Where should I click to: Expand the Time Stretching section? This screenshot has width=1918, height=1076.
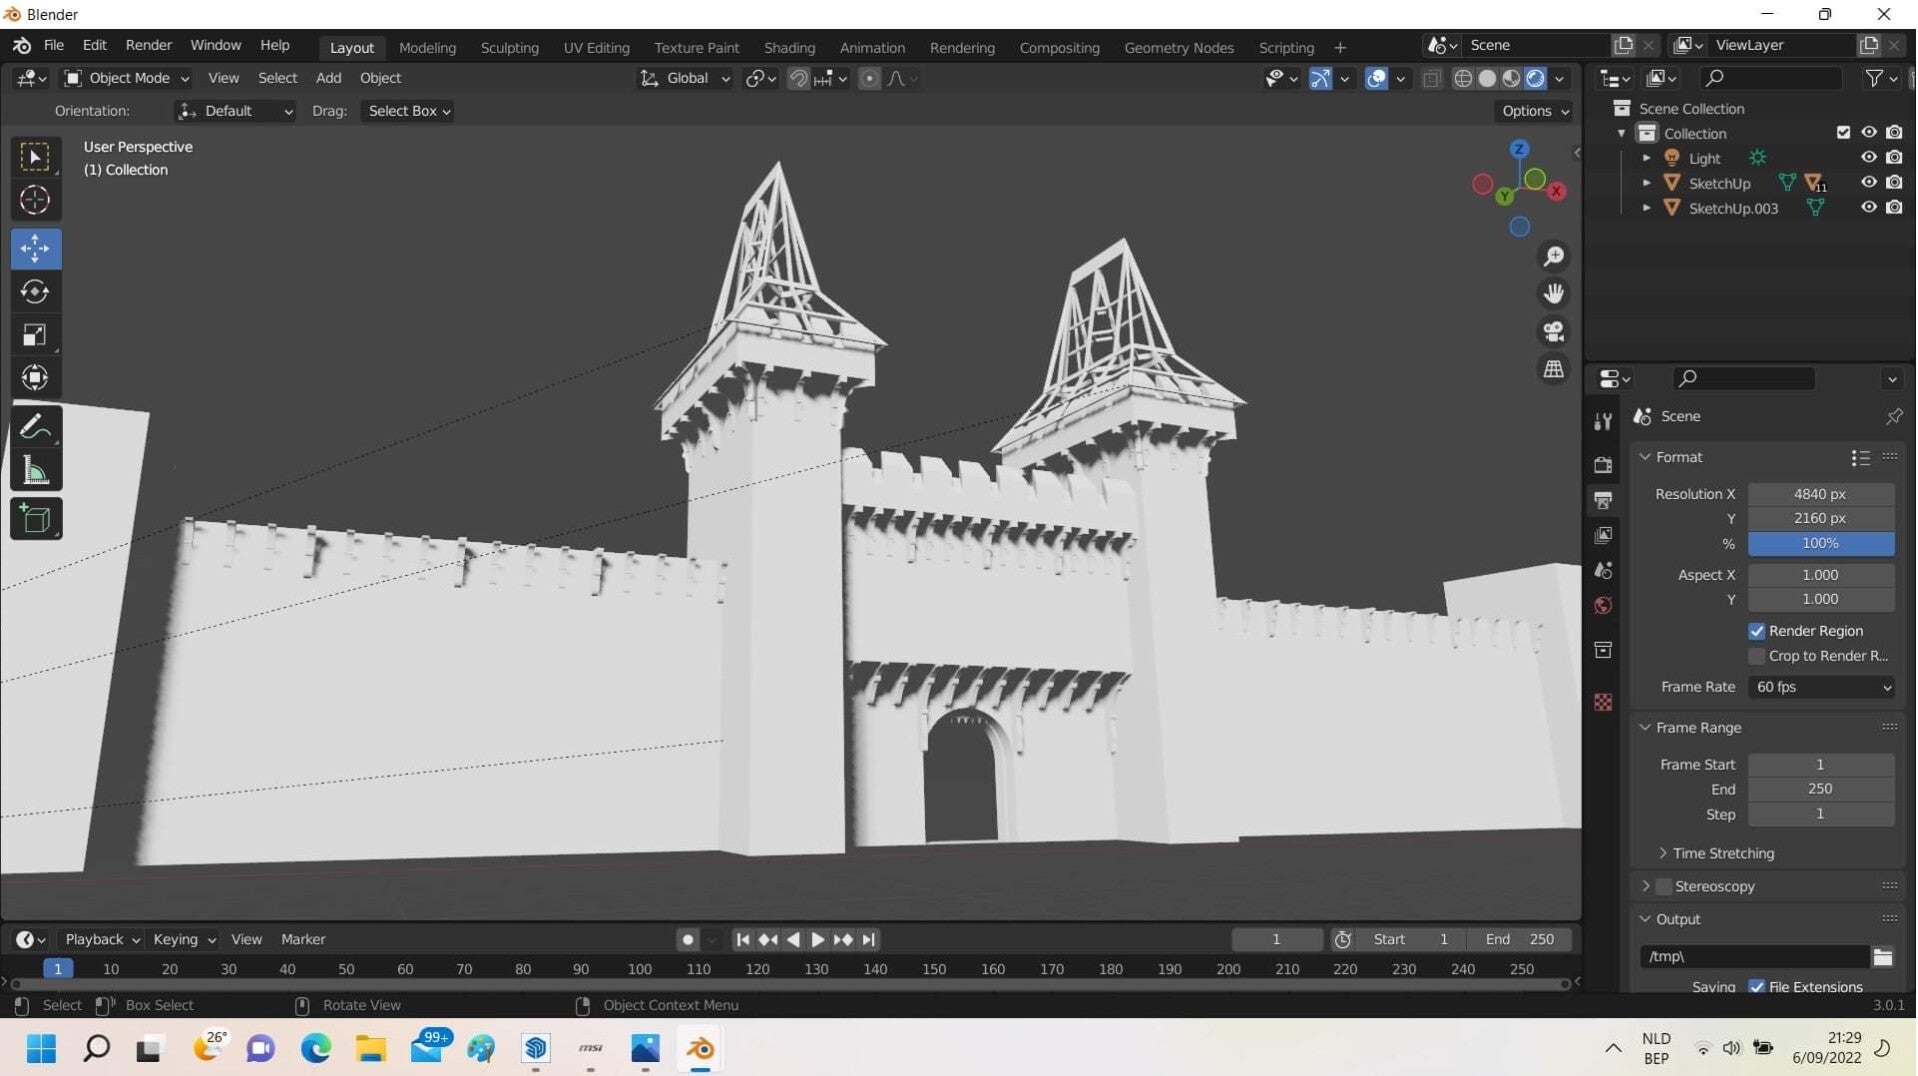pyautogui.click(x=1722, y=853)
